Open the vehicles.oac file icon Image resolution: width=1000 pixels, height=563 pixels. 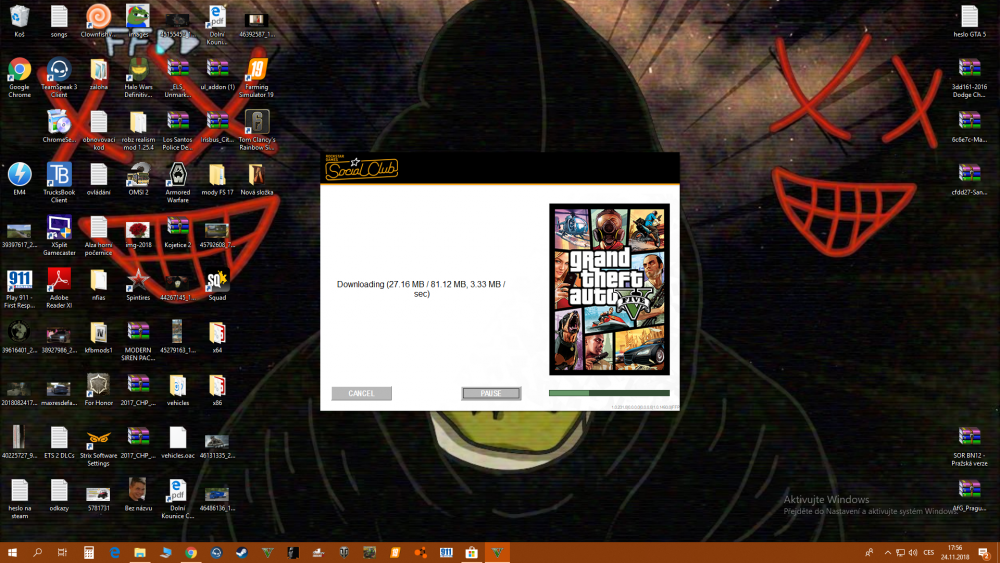tap(177, 442)
